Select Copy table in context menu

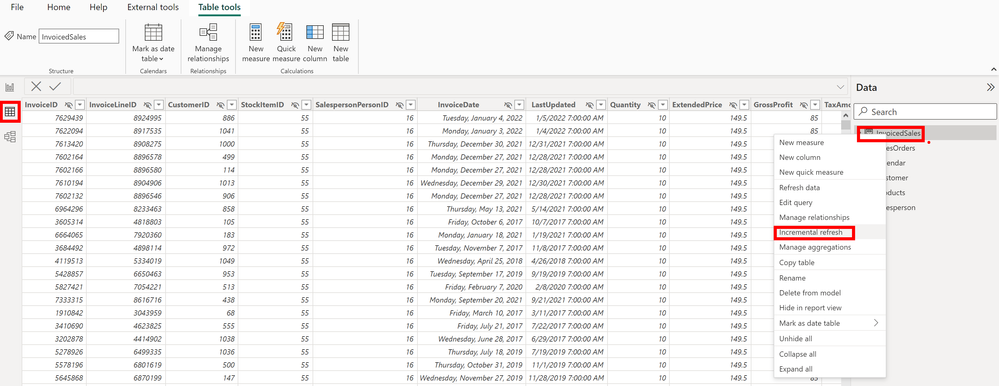(830, 262)
